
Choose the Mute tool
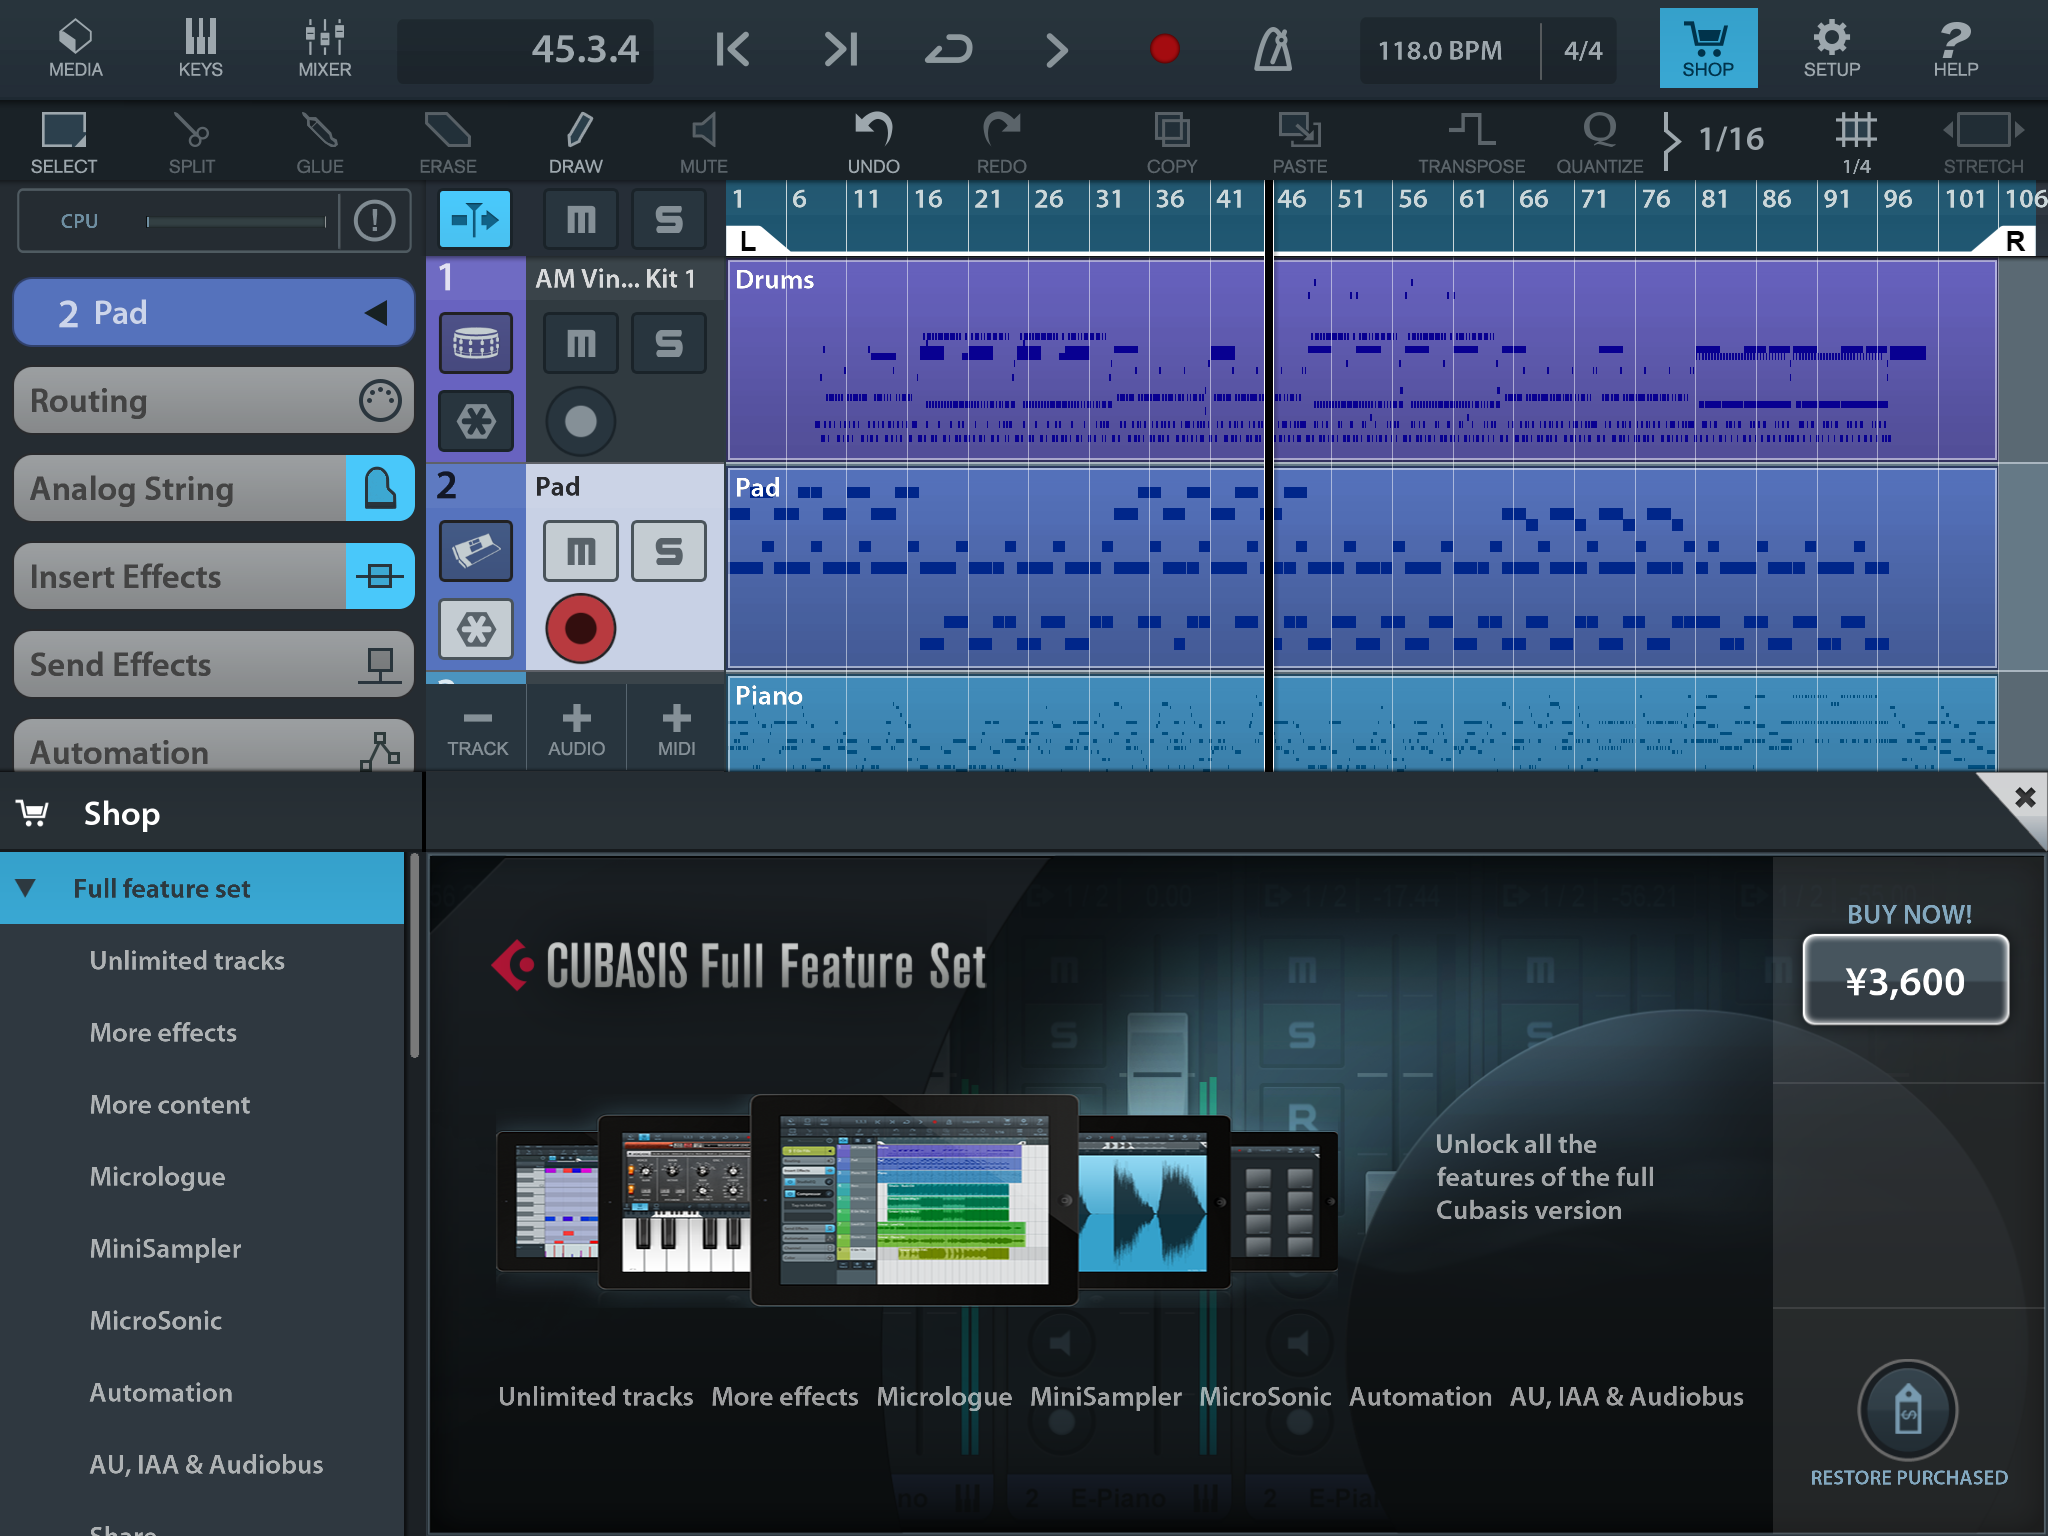pos(704,142)
